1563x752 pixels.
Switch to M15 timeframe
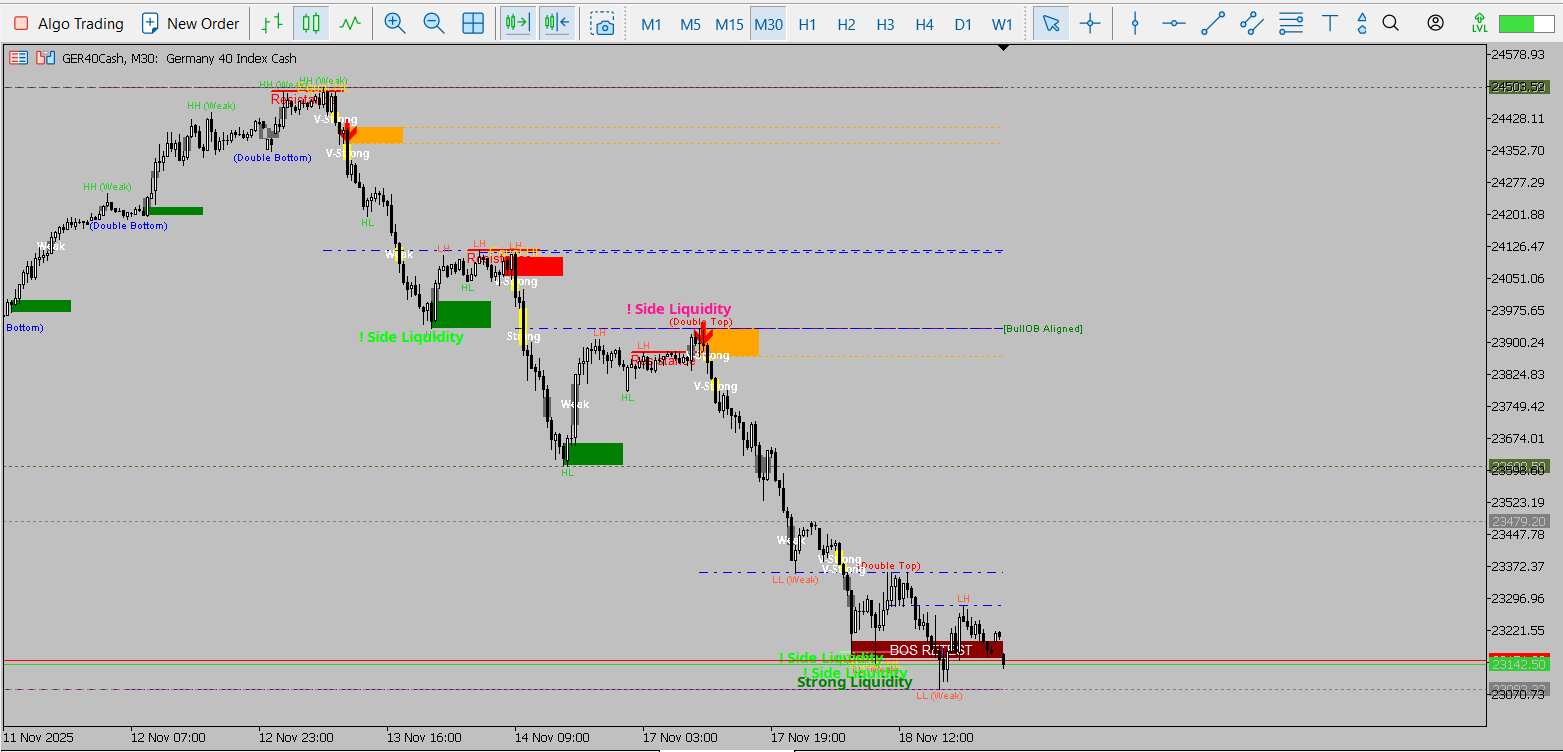point(729,24)
